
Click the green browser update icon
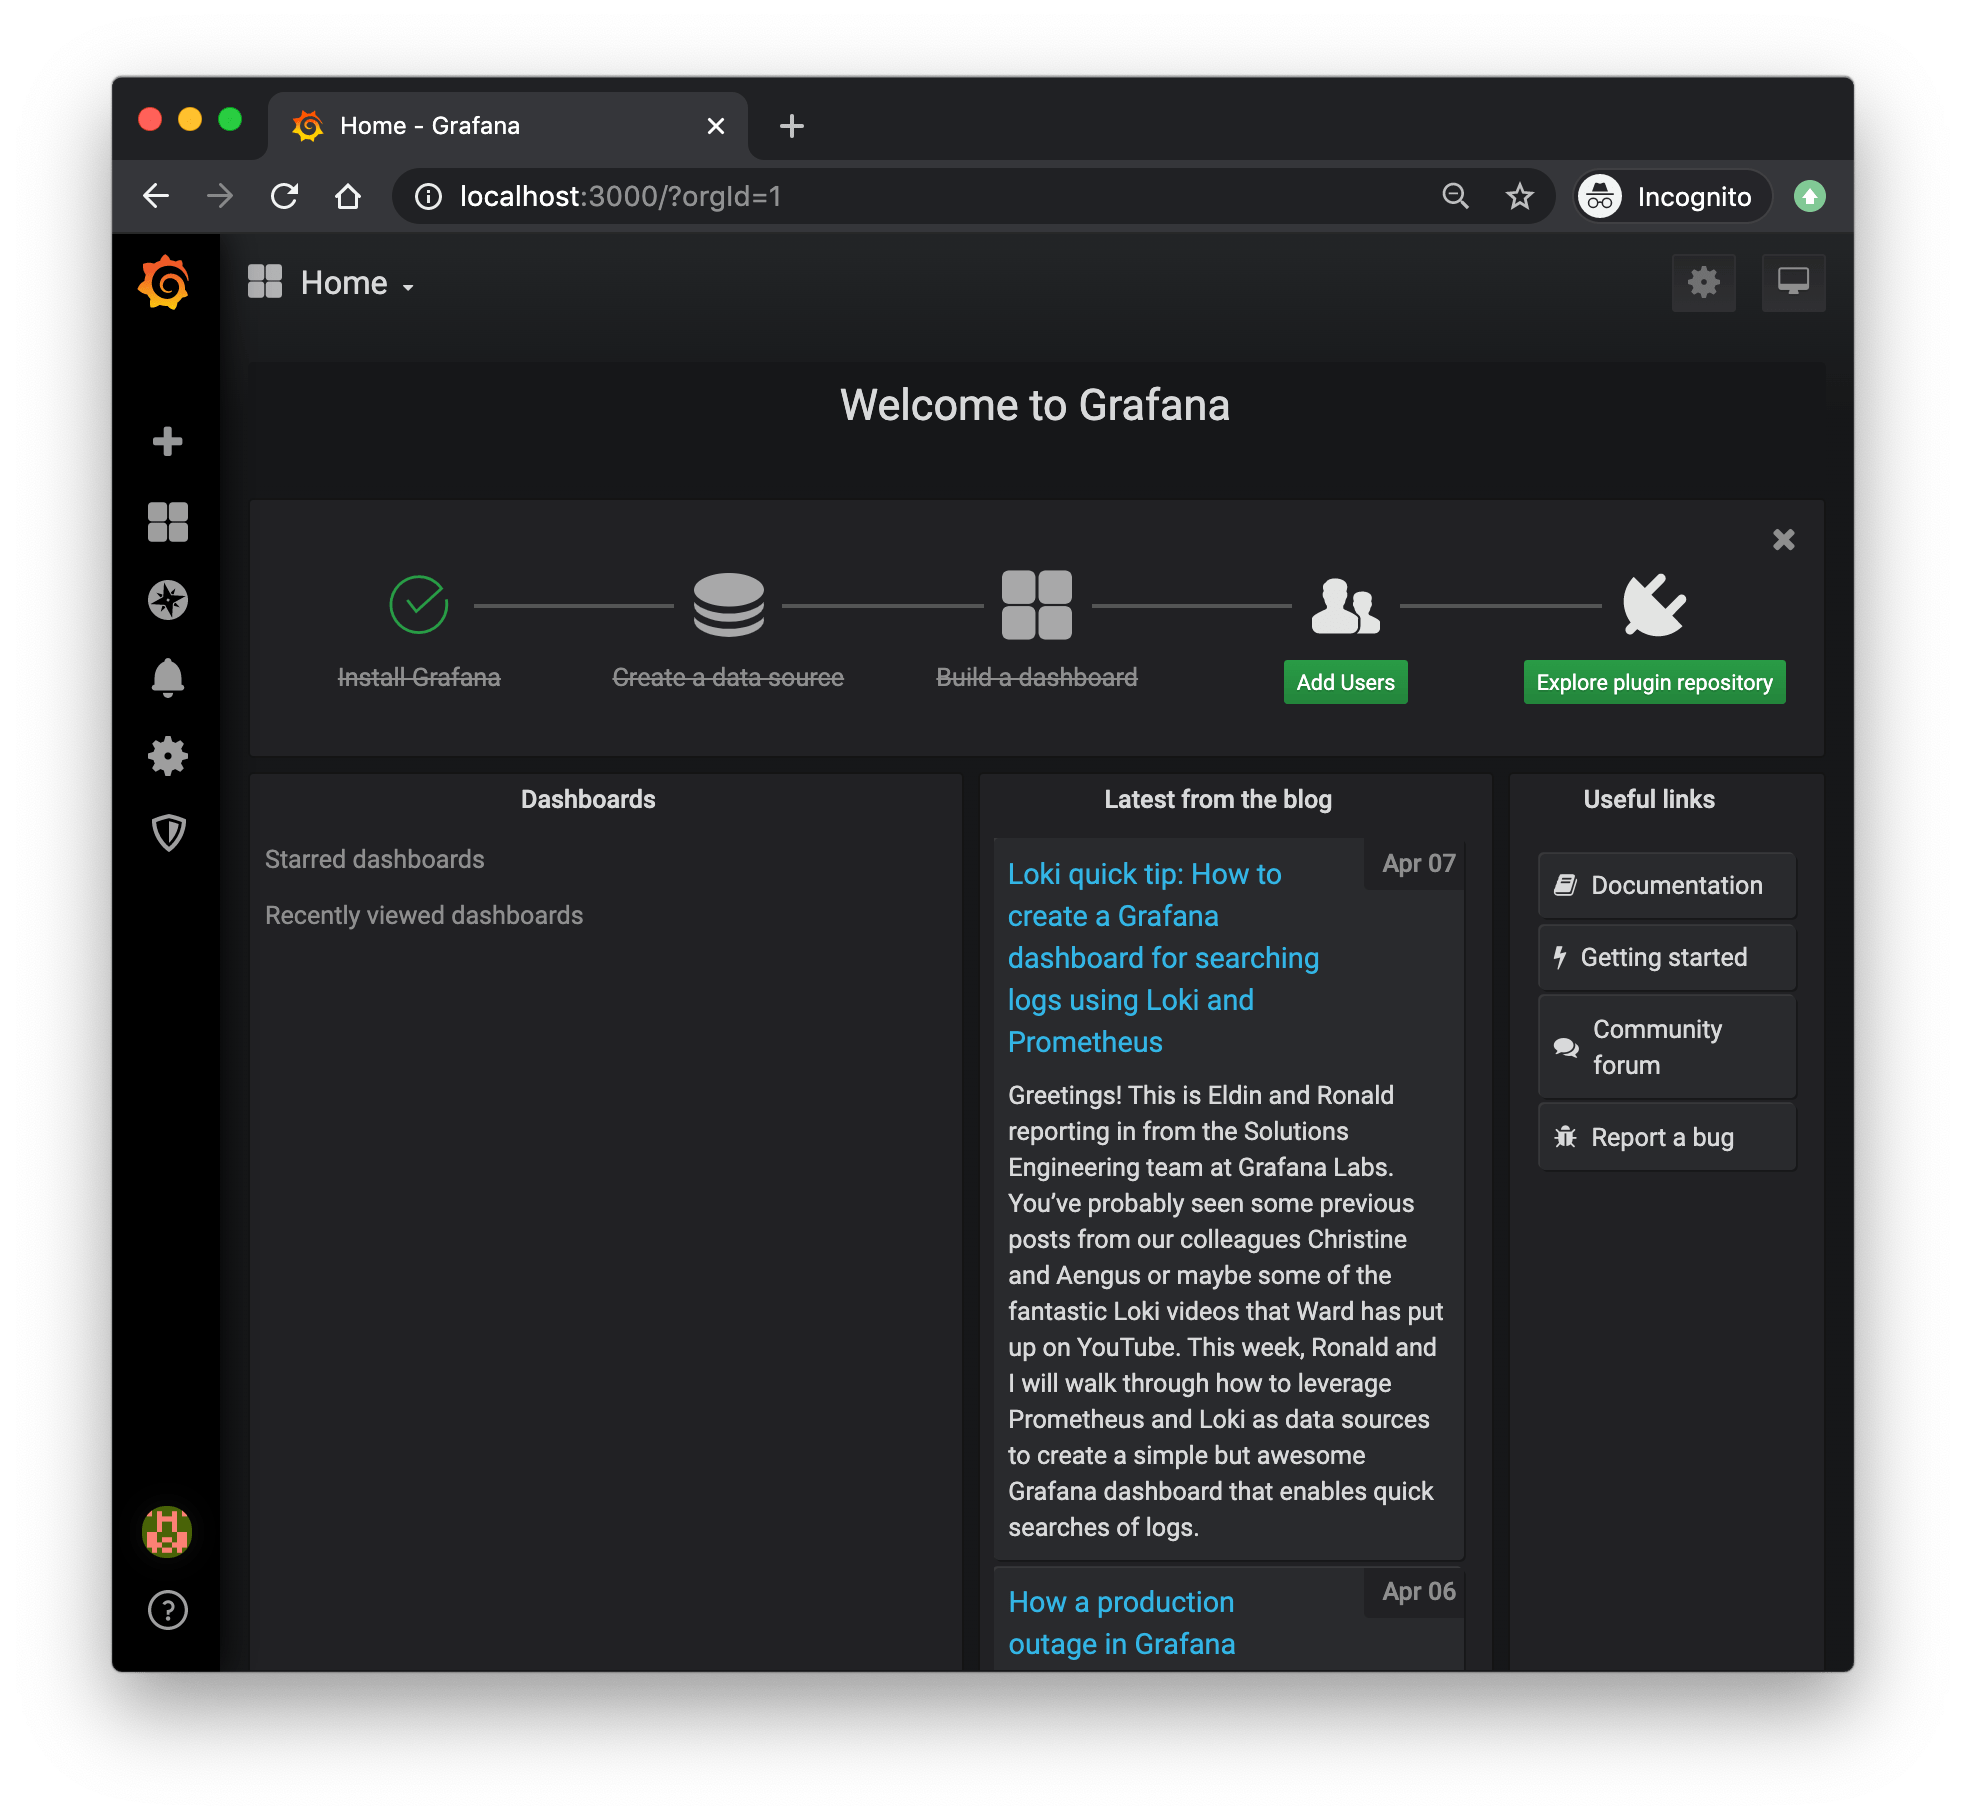click(x=1810, y=196)
